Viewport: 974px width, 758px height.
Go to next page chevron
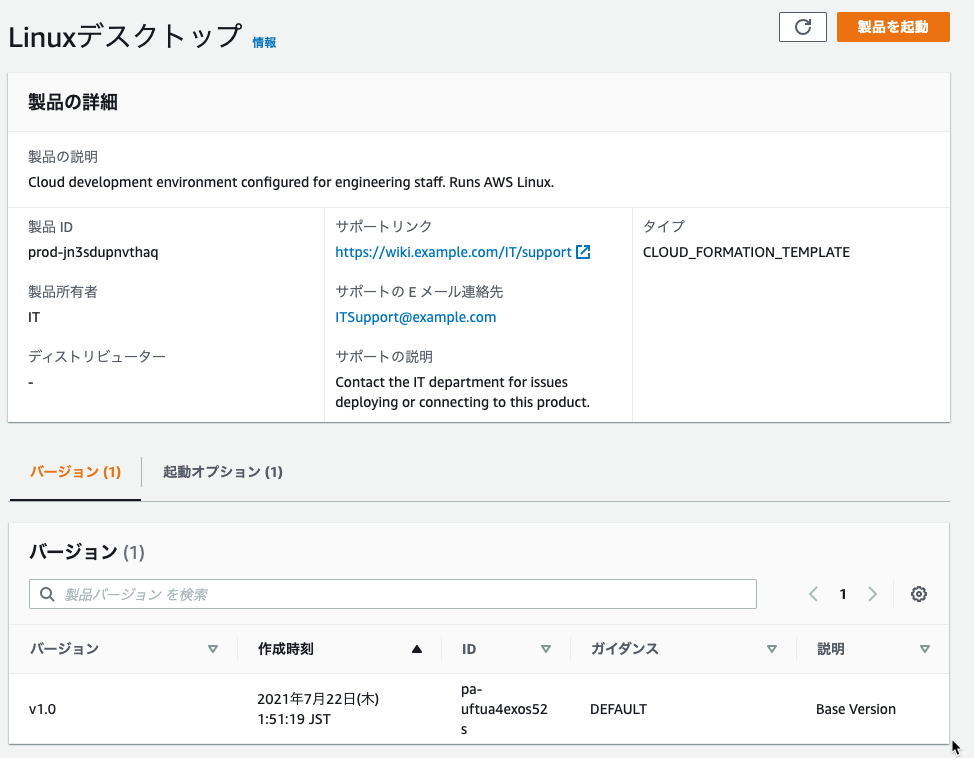(872, 594)
